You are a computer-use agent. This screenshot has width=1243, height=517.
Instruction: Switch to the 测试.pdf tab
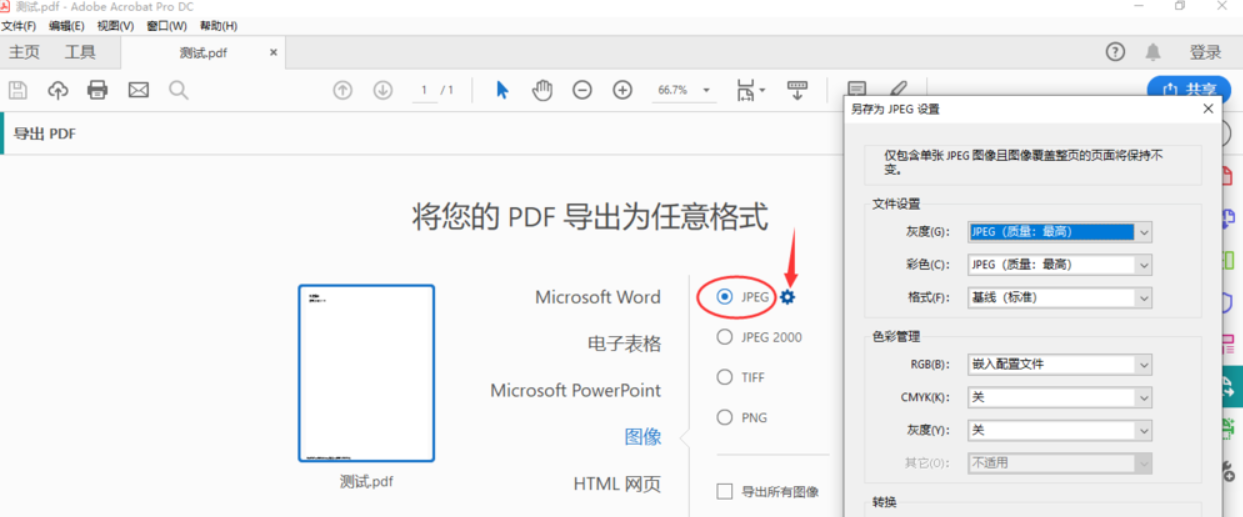click(x=201, y=52)
